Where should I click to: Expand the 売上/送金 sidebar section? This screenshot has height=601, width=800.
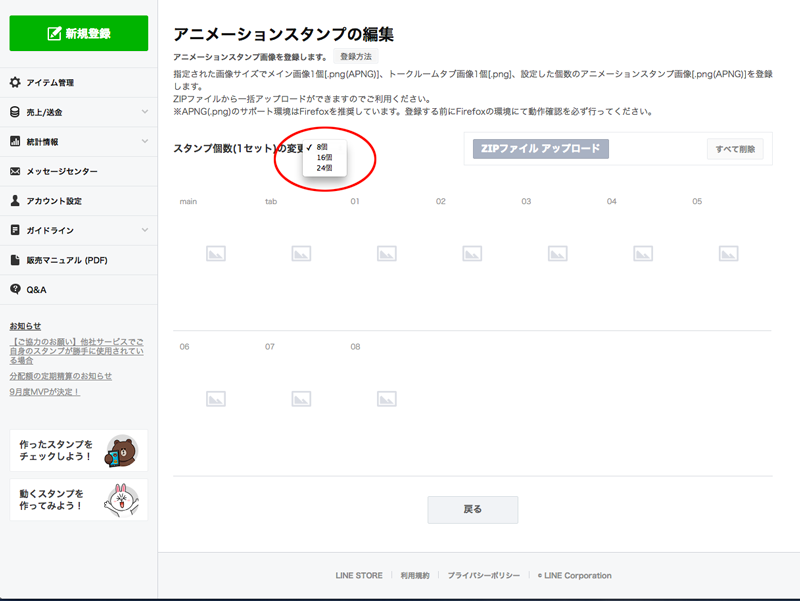[144, 112]
